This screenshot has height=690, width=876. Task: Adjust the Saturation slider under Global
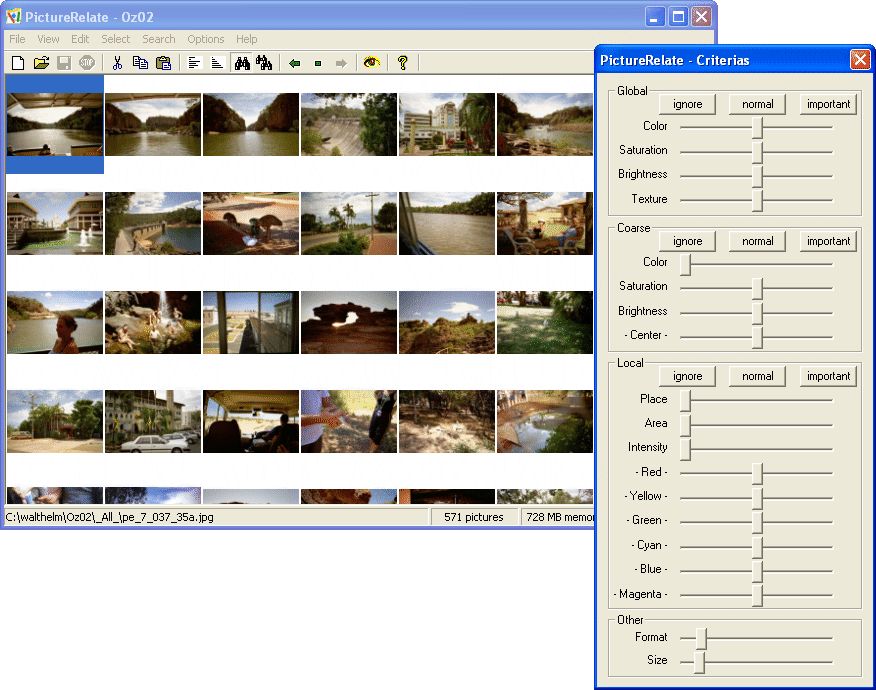click(756, 150)
